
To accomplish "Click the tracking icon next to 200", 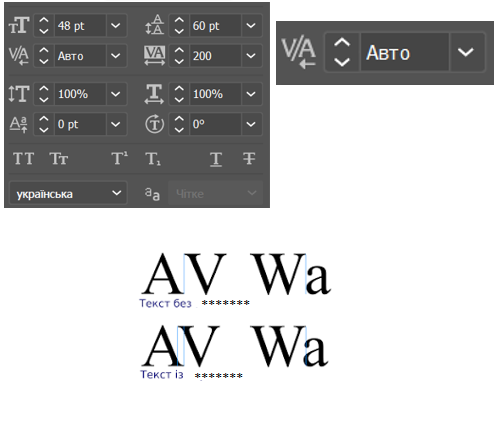I will [x=154, y=55].
